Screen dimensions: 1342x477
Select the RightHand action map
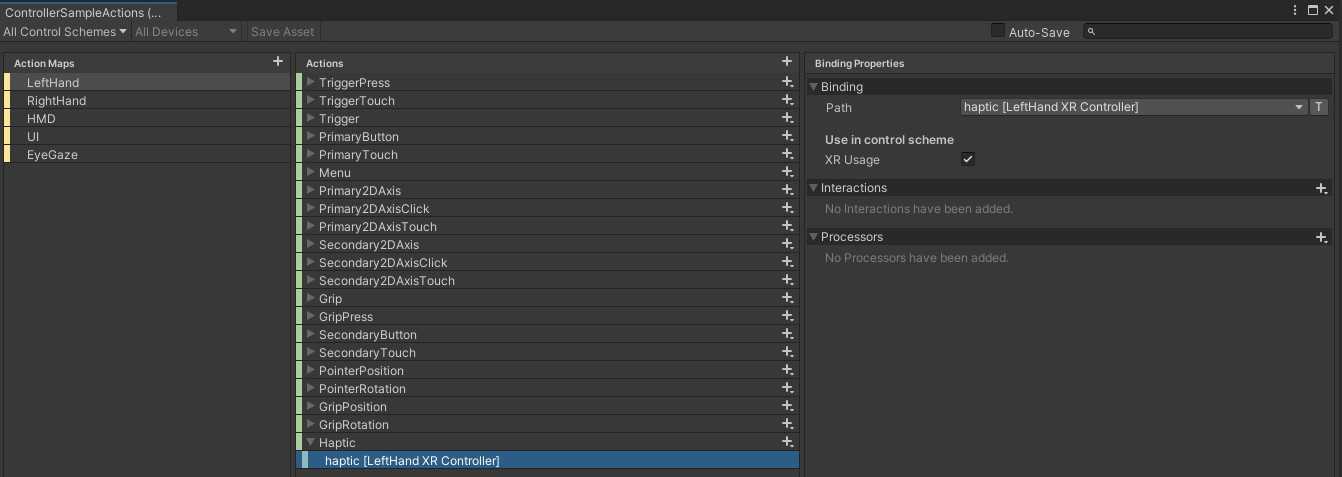point(56,101)
